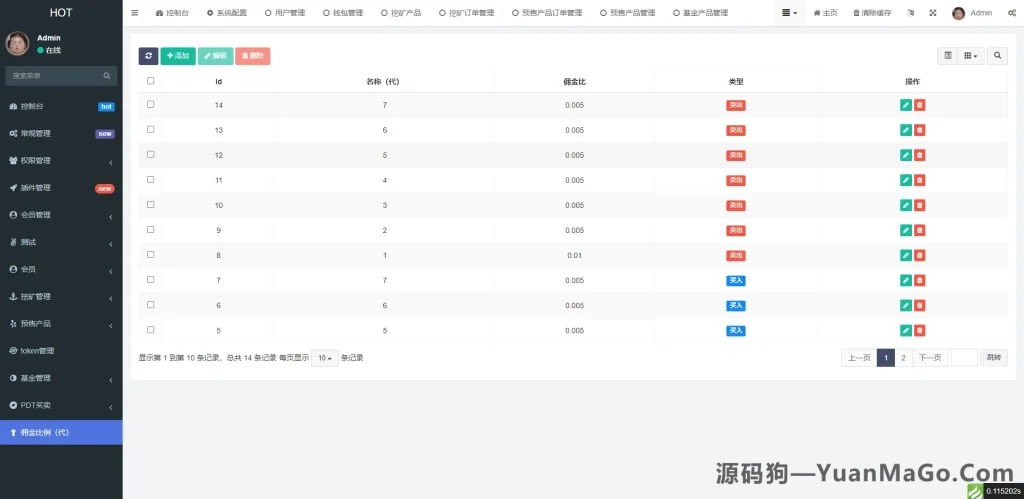The height and width of the screenshot is (499, 1024).
Task: Click the 下一页 next page button
Action: point(930,358)
